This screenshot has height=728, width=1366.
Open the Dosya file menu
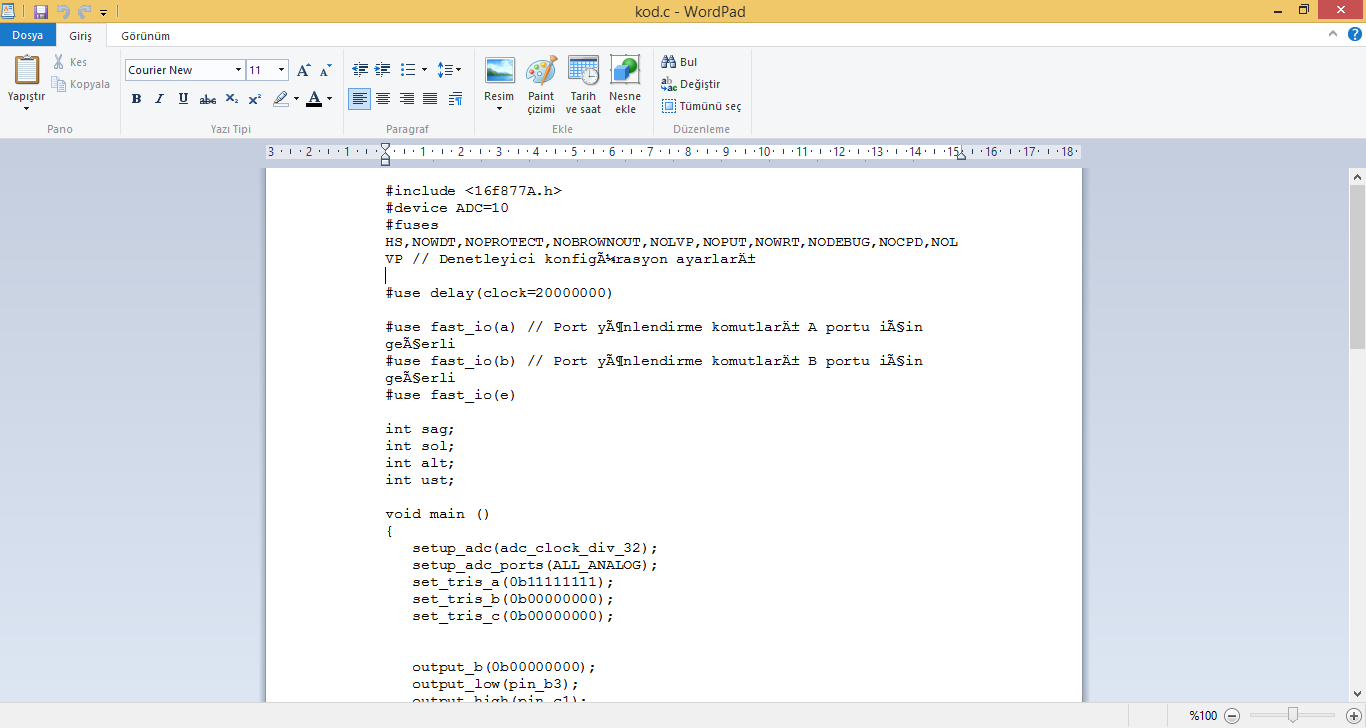point(28,35)
